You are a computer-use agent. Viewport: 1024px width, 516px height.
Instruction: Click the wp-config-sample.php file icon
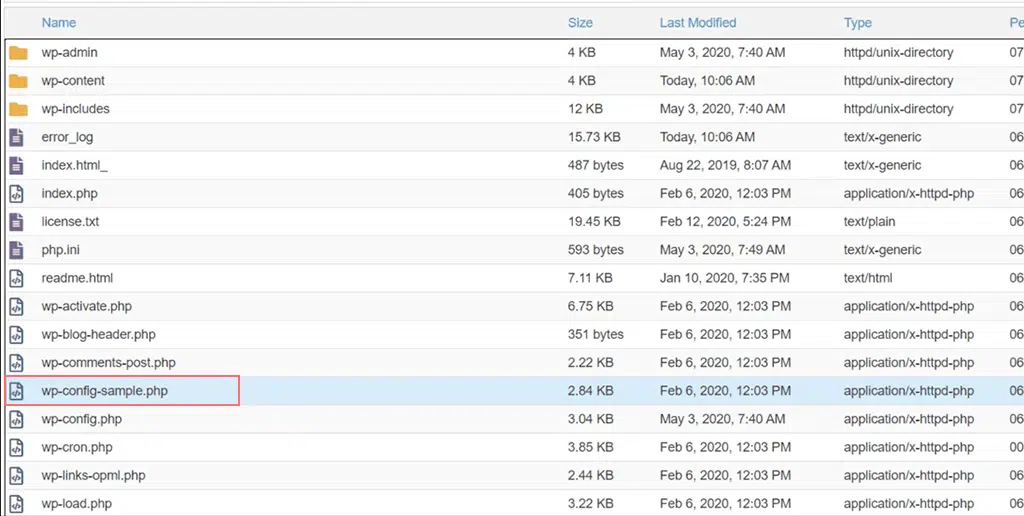pos(16,391)
